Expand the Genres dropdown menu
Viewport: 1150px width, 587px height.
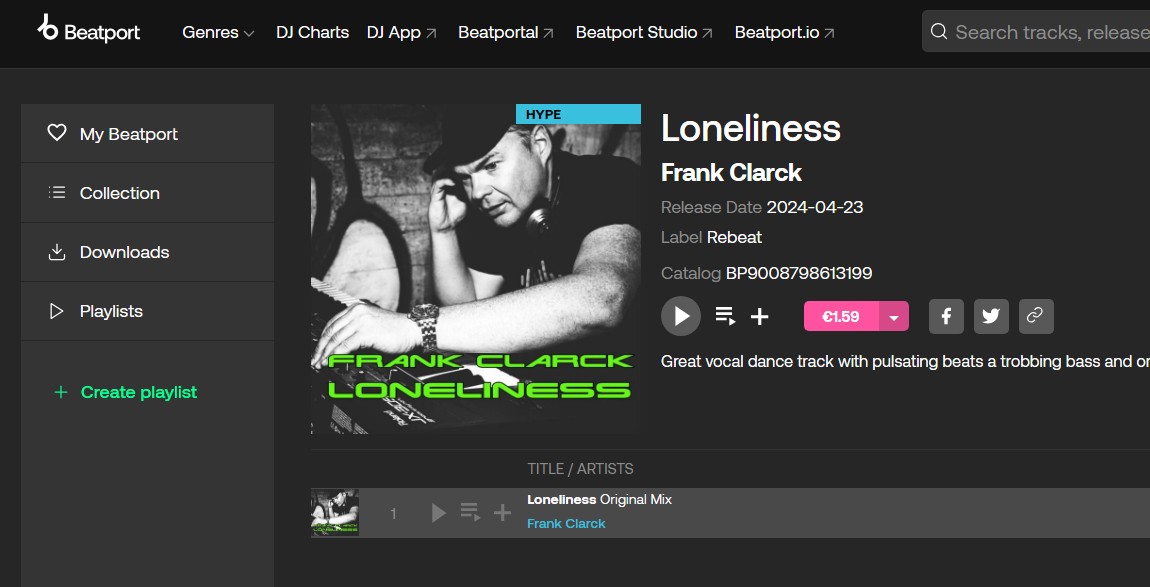[x=218, y=32]
